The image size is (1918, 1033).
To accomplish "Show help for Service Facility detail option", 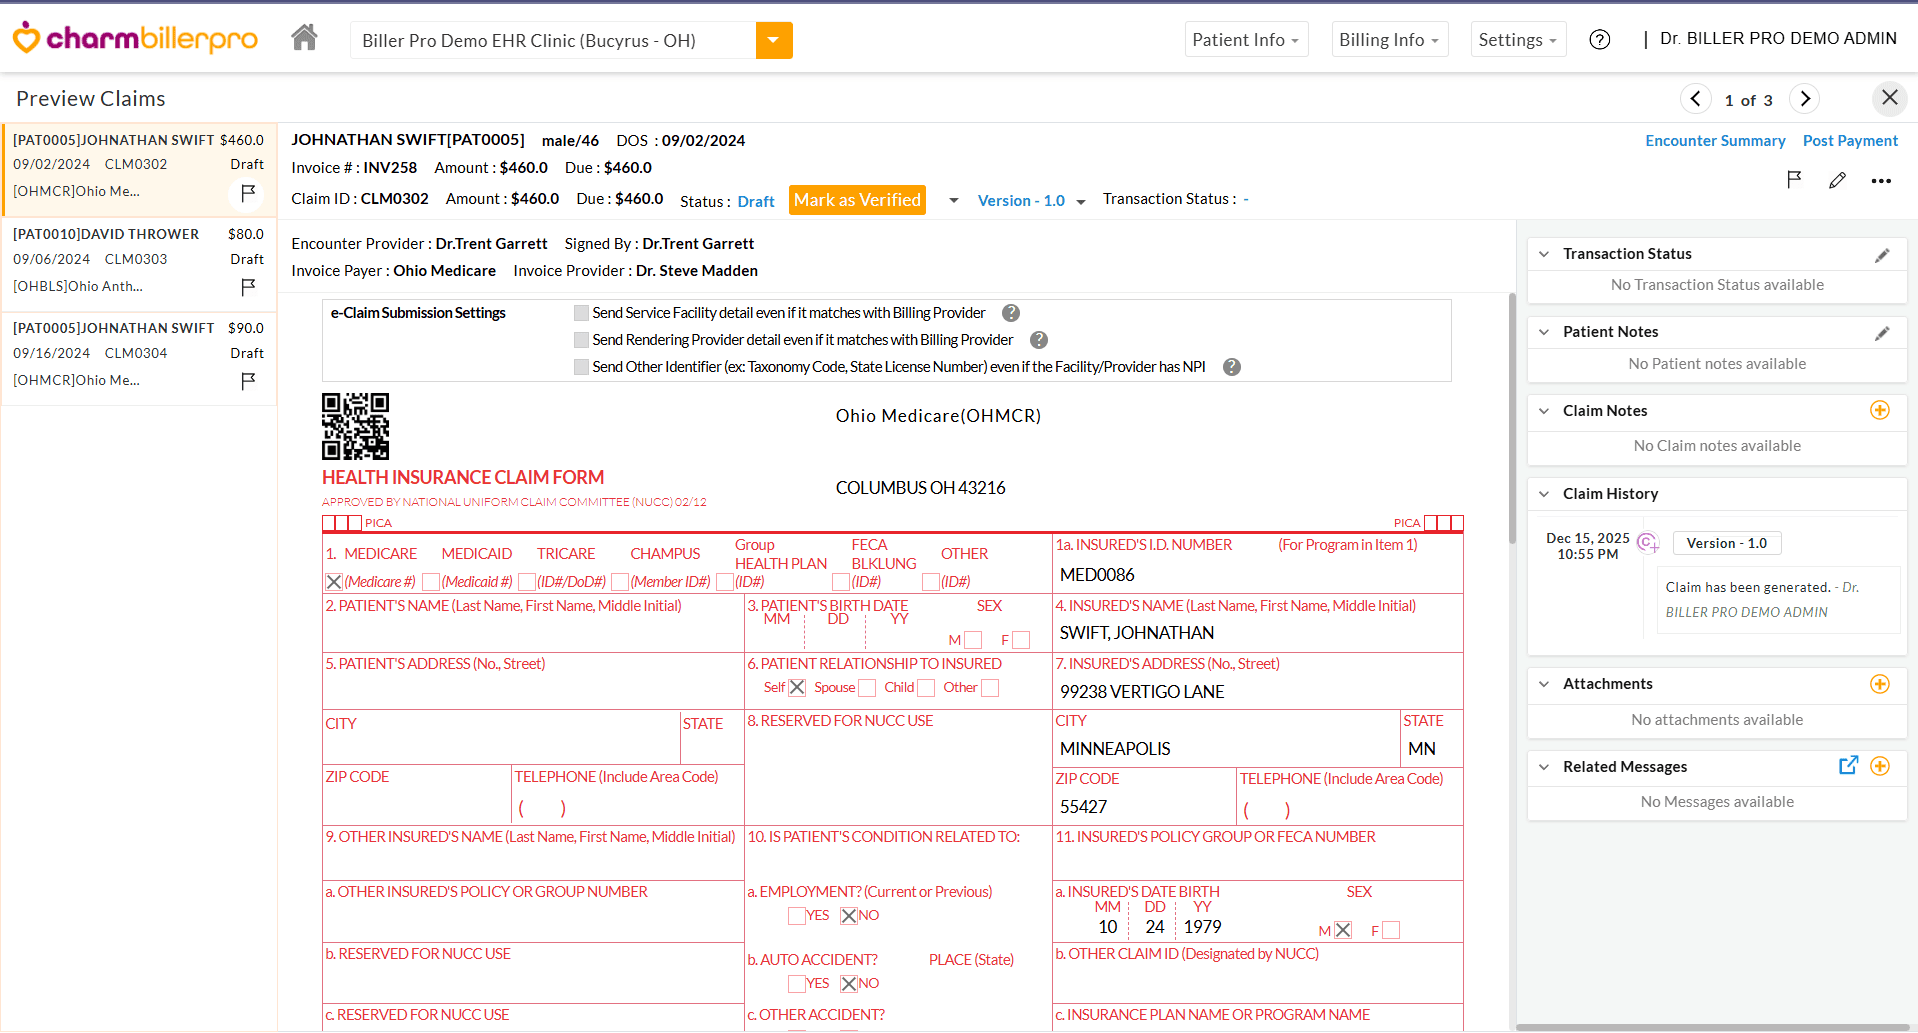I will (x=1011, y=313).
